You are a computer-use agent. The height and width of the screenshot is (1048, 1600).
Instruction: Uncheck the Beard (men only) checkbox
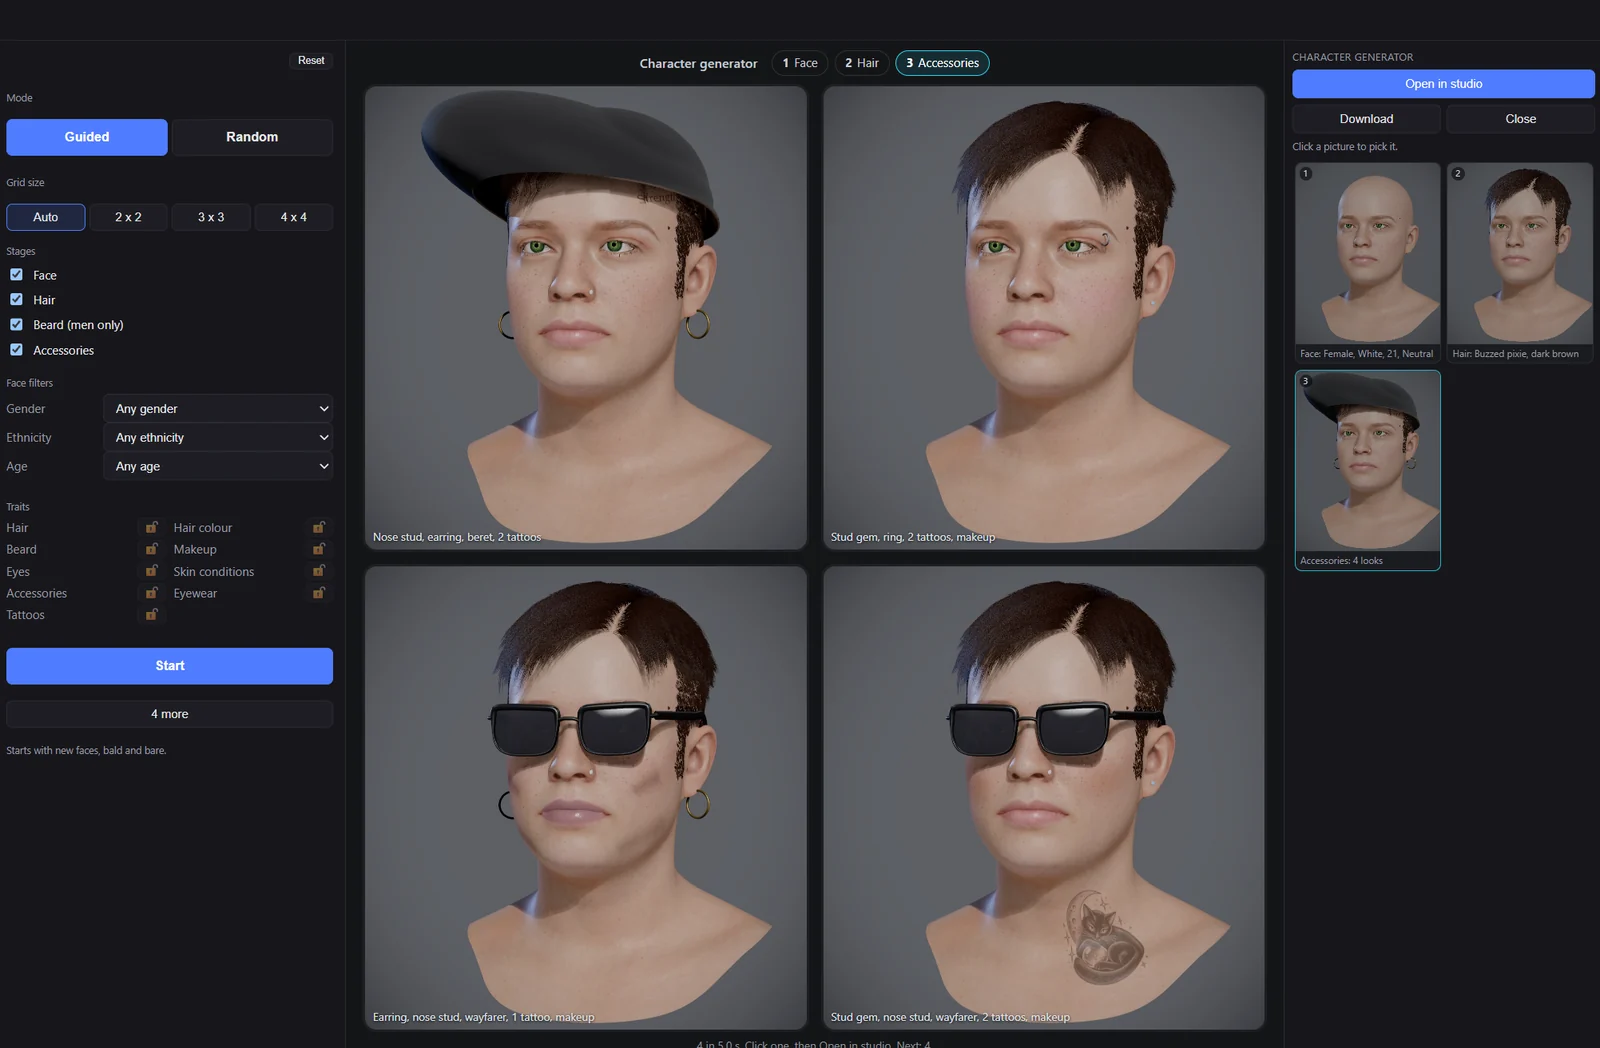(16, 324)
